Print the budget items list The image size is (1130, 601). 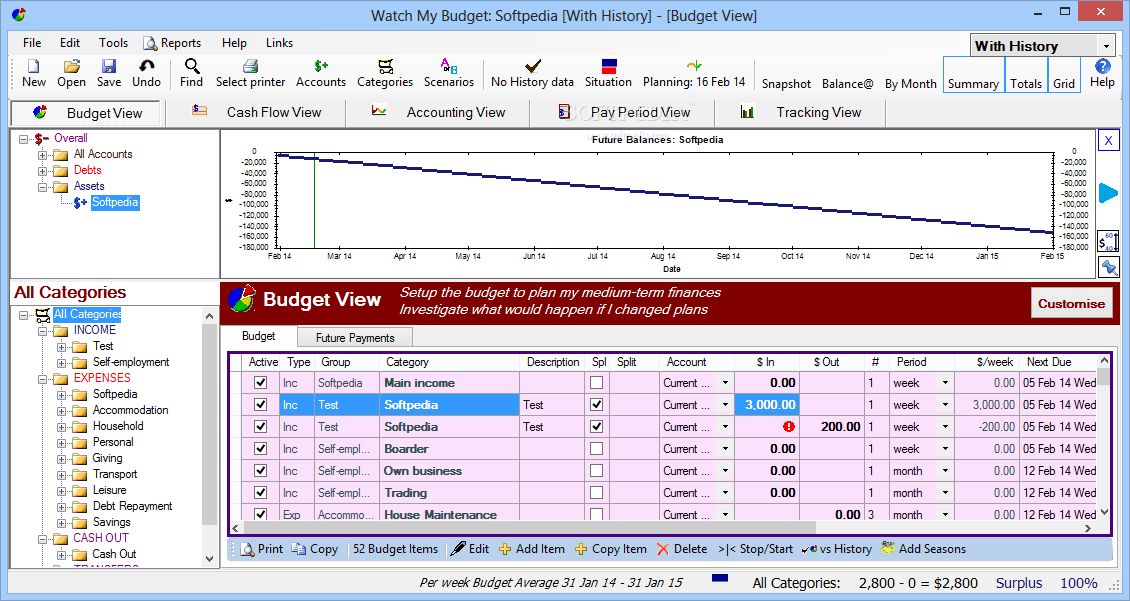tap(262, 549)
